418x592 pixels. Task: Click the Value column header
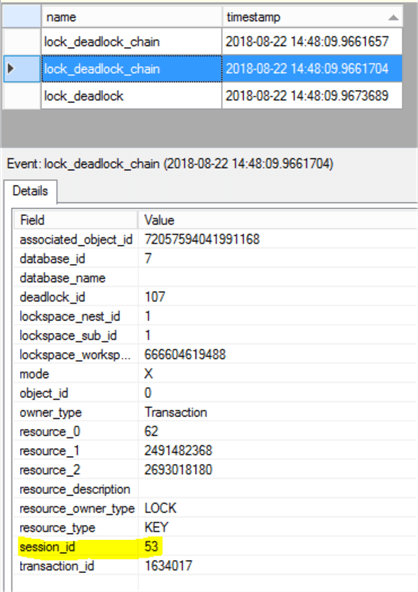[x=278, y=220]
